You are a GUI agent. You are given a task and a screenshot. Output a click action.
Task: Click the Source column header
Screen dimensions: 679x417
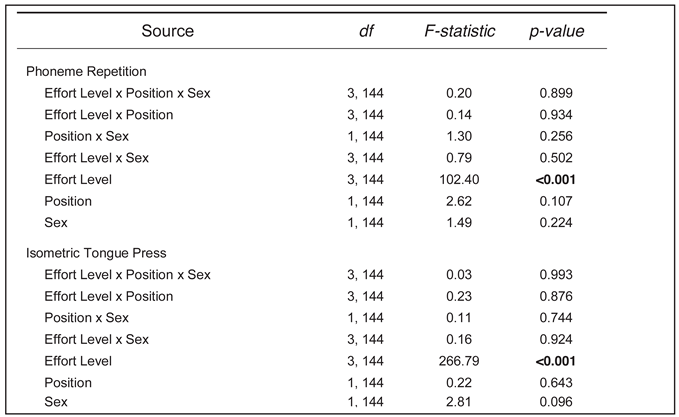point(167,31)
